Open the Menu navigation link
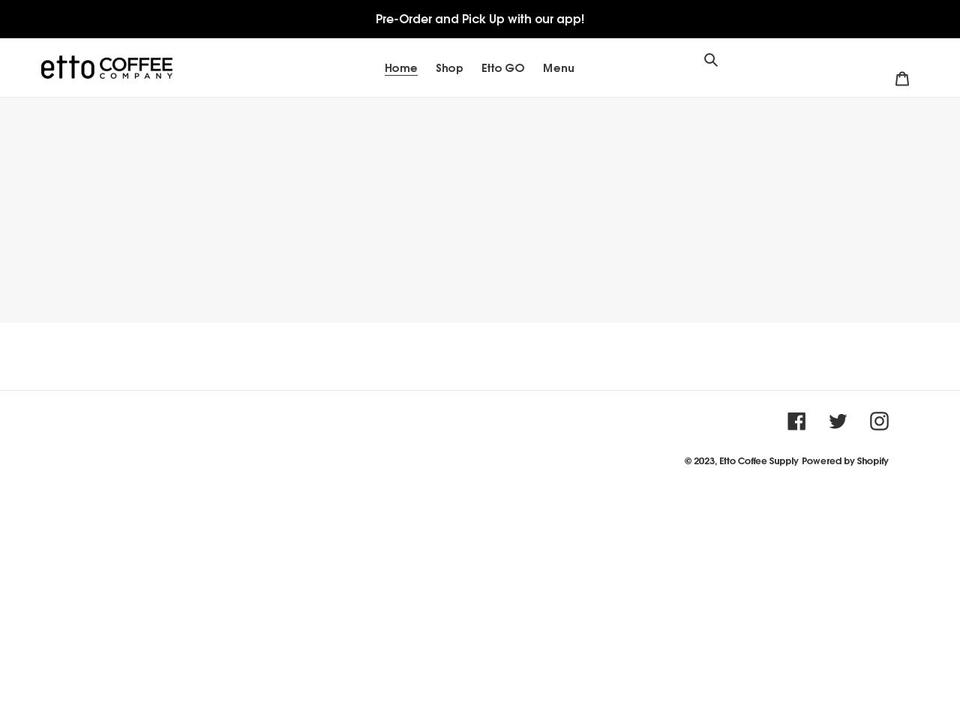960x720 pixels. point(558,68)
